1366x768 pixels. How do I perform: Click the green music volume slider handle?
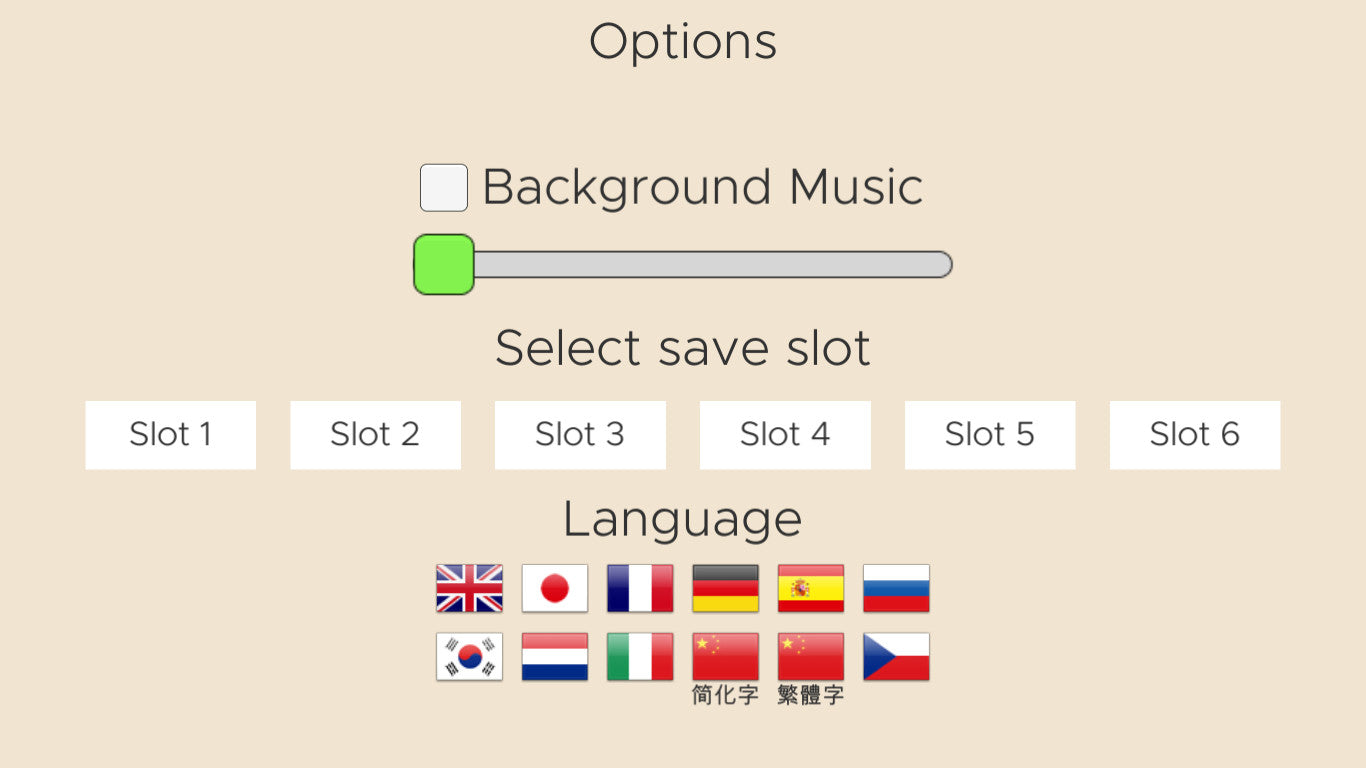tap(444, 265)
